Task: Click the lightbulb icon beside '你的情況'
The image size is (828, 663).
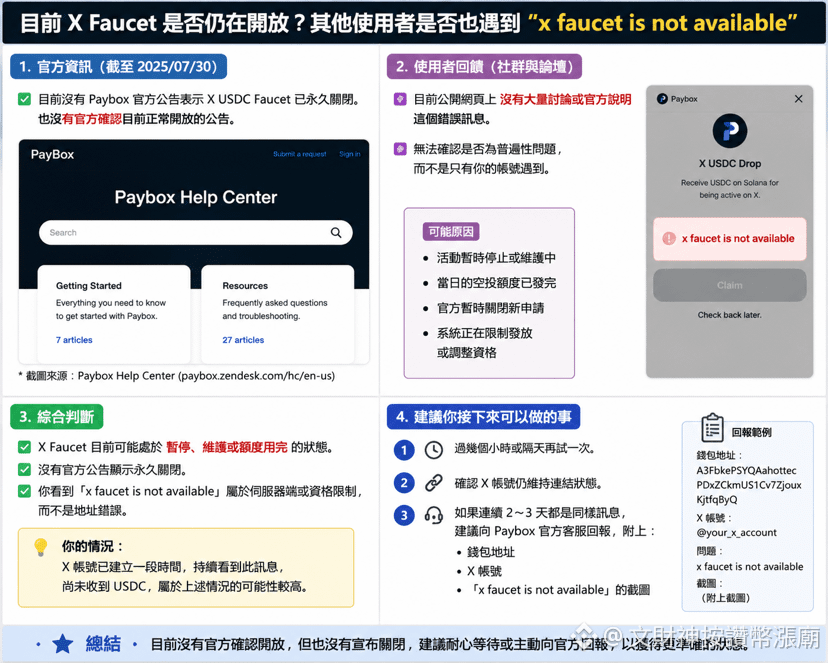Action: (41, 547)
